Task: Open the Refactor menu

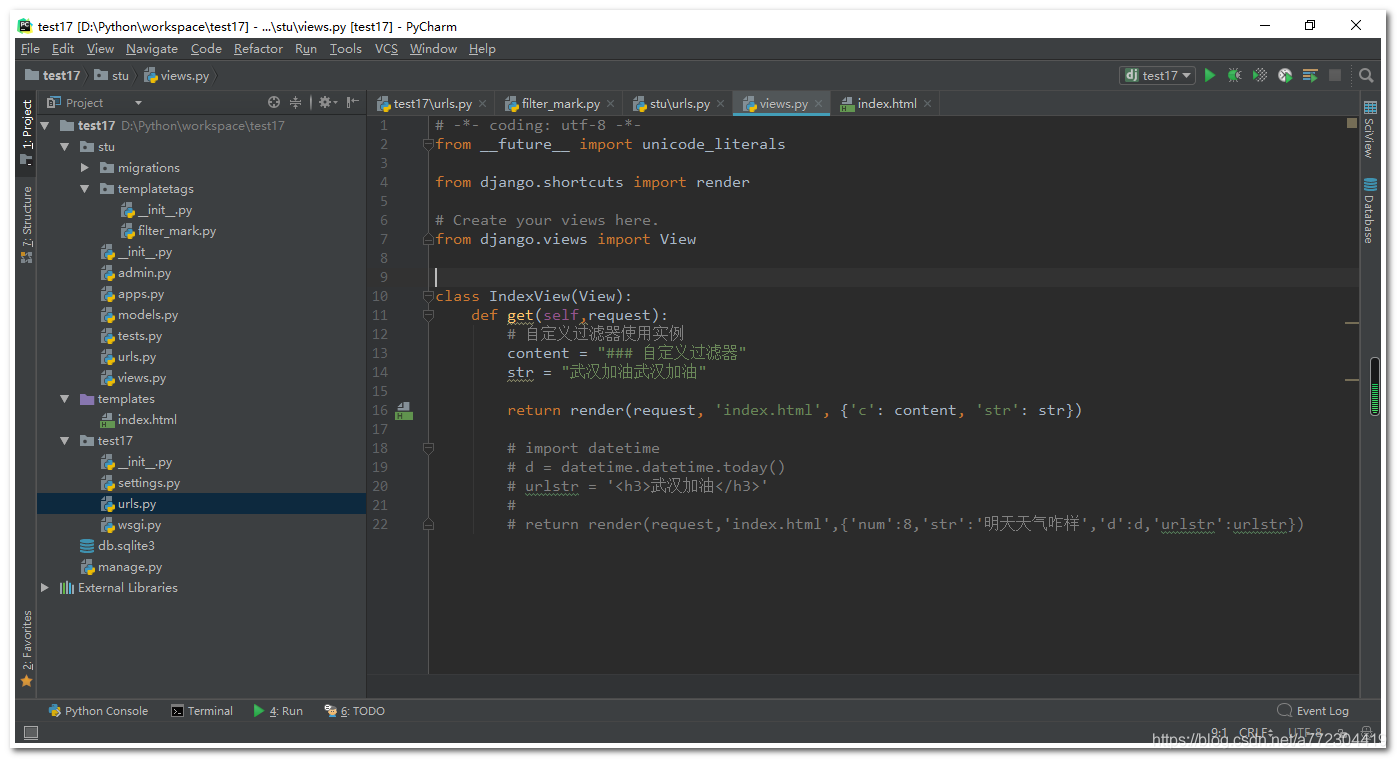Action: 259,49
